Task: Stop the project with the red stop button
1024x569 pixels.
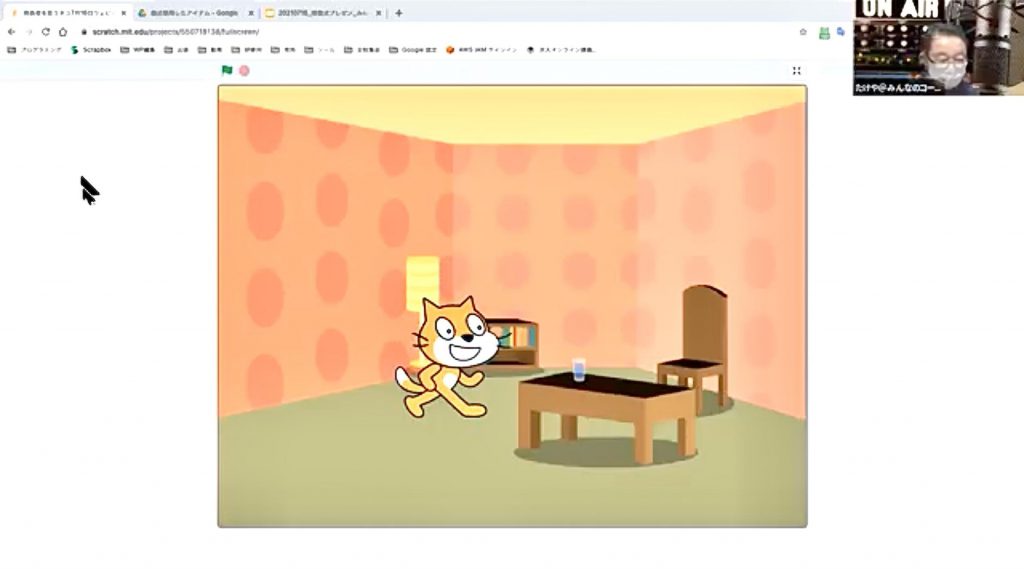Action: tap(244, 71)
